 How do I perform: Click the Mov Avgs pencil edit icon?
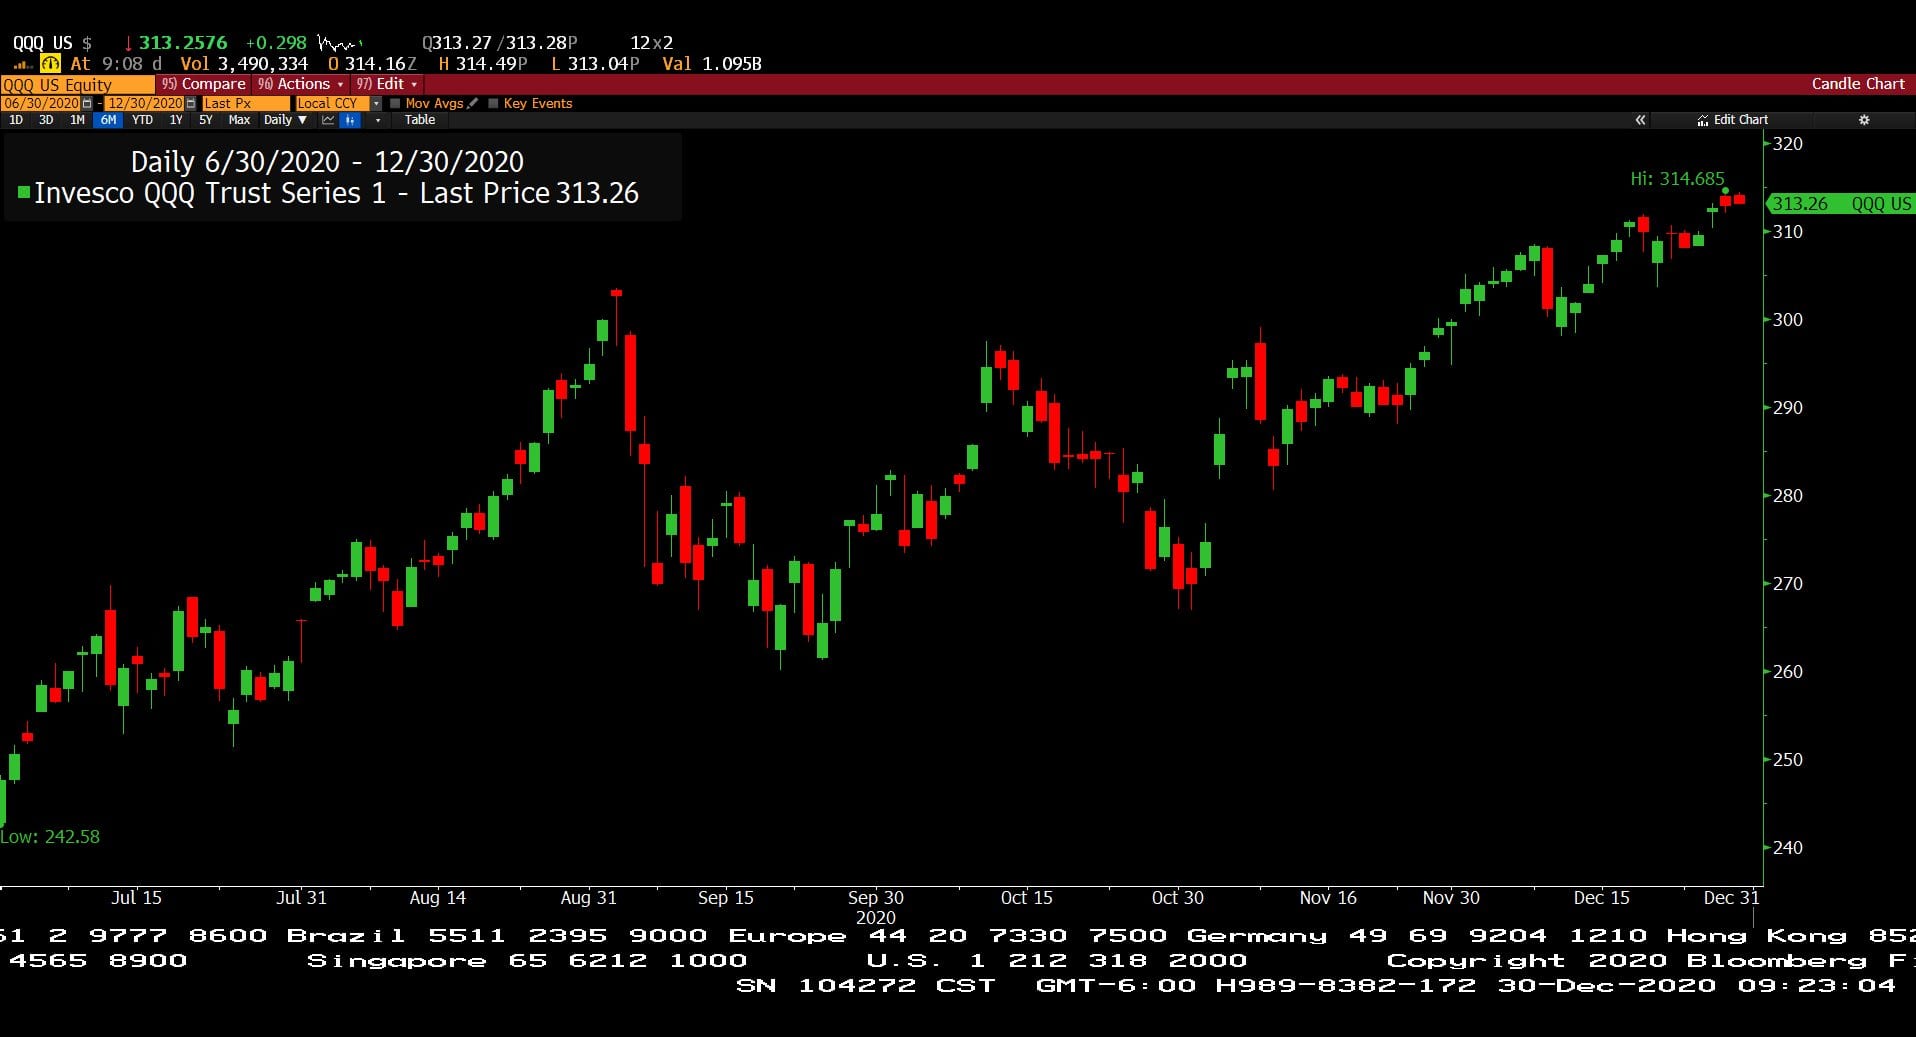click(x=473, y=103)
